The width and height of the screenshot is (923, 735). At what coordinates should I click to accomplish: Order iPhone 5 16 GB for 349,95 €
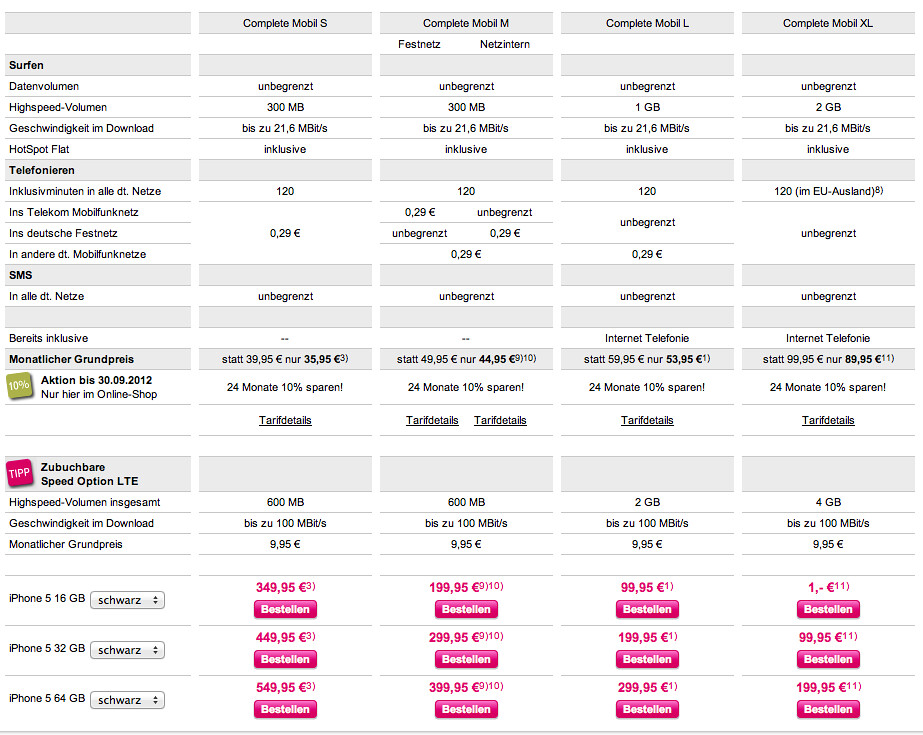click(285, 609)
